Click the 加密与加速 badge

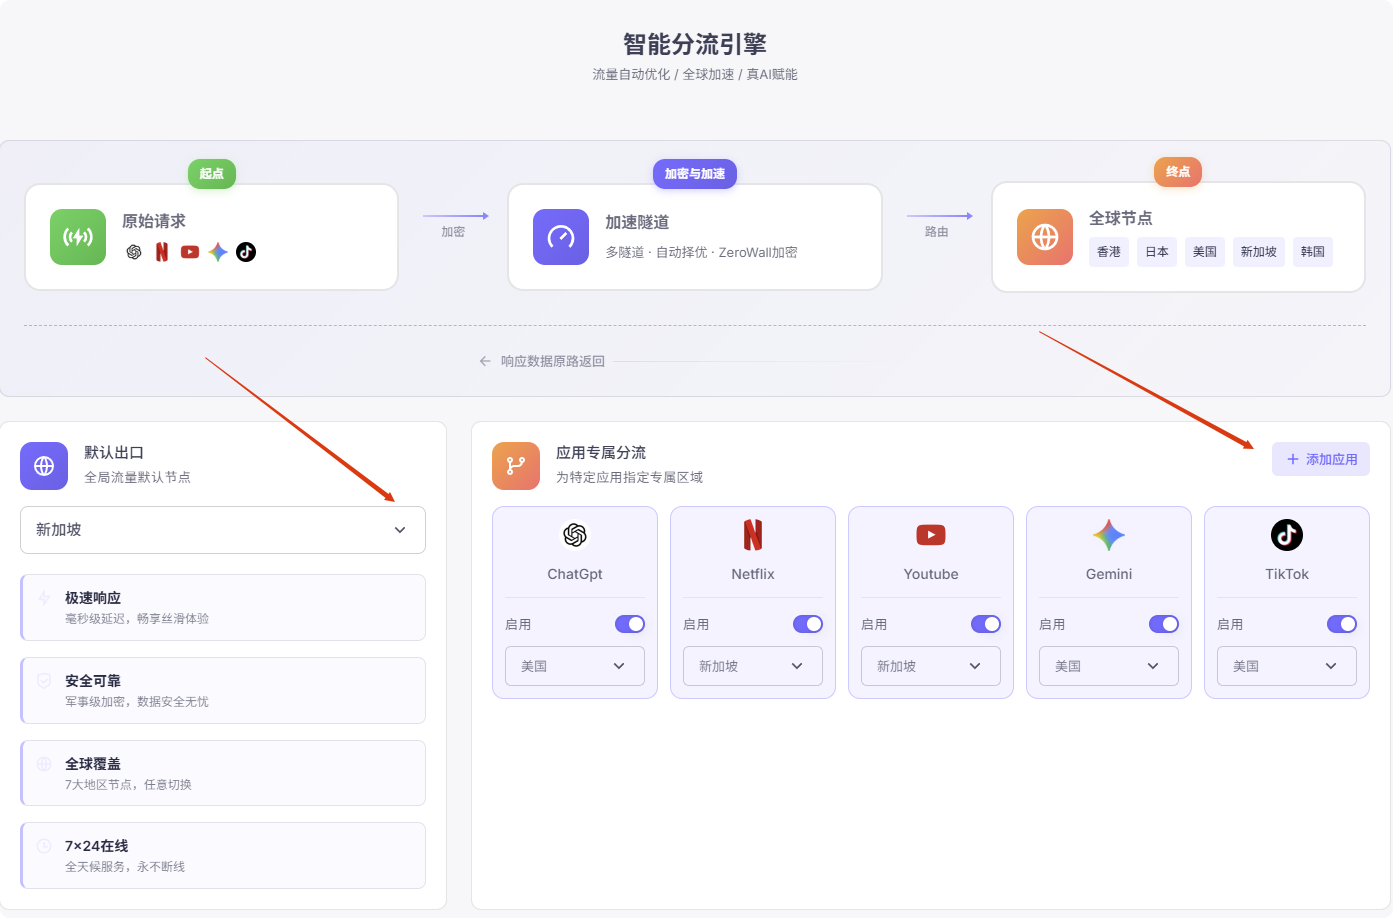[695, 174]
